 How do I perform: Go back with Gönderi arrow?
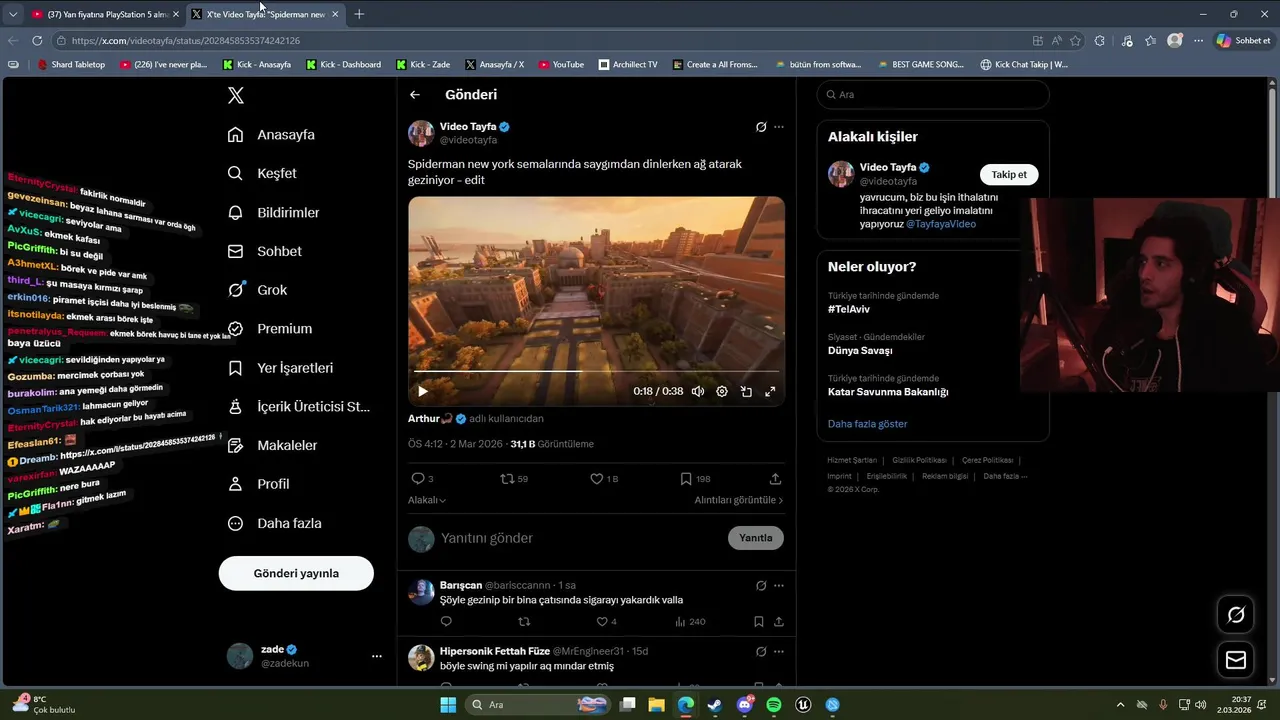[415, 95]
